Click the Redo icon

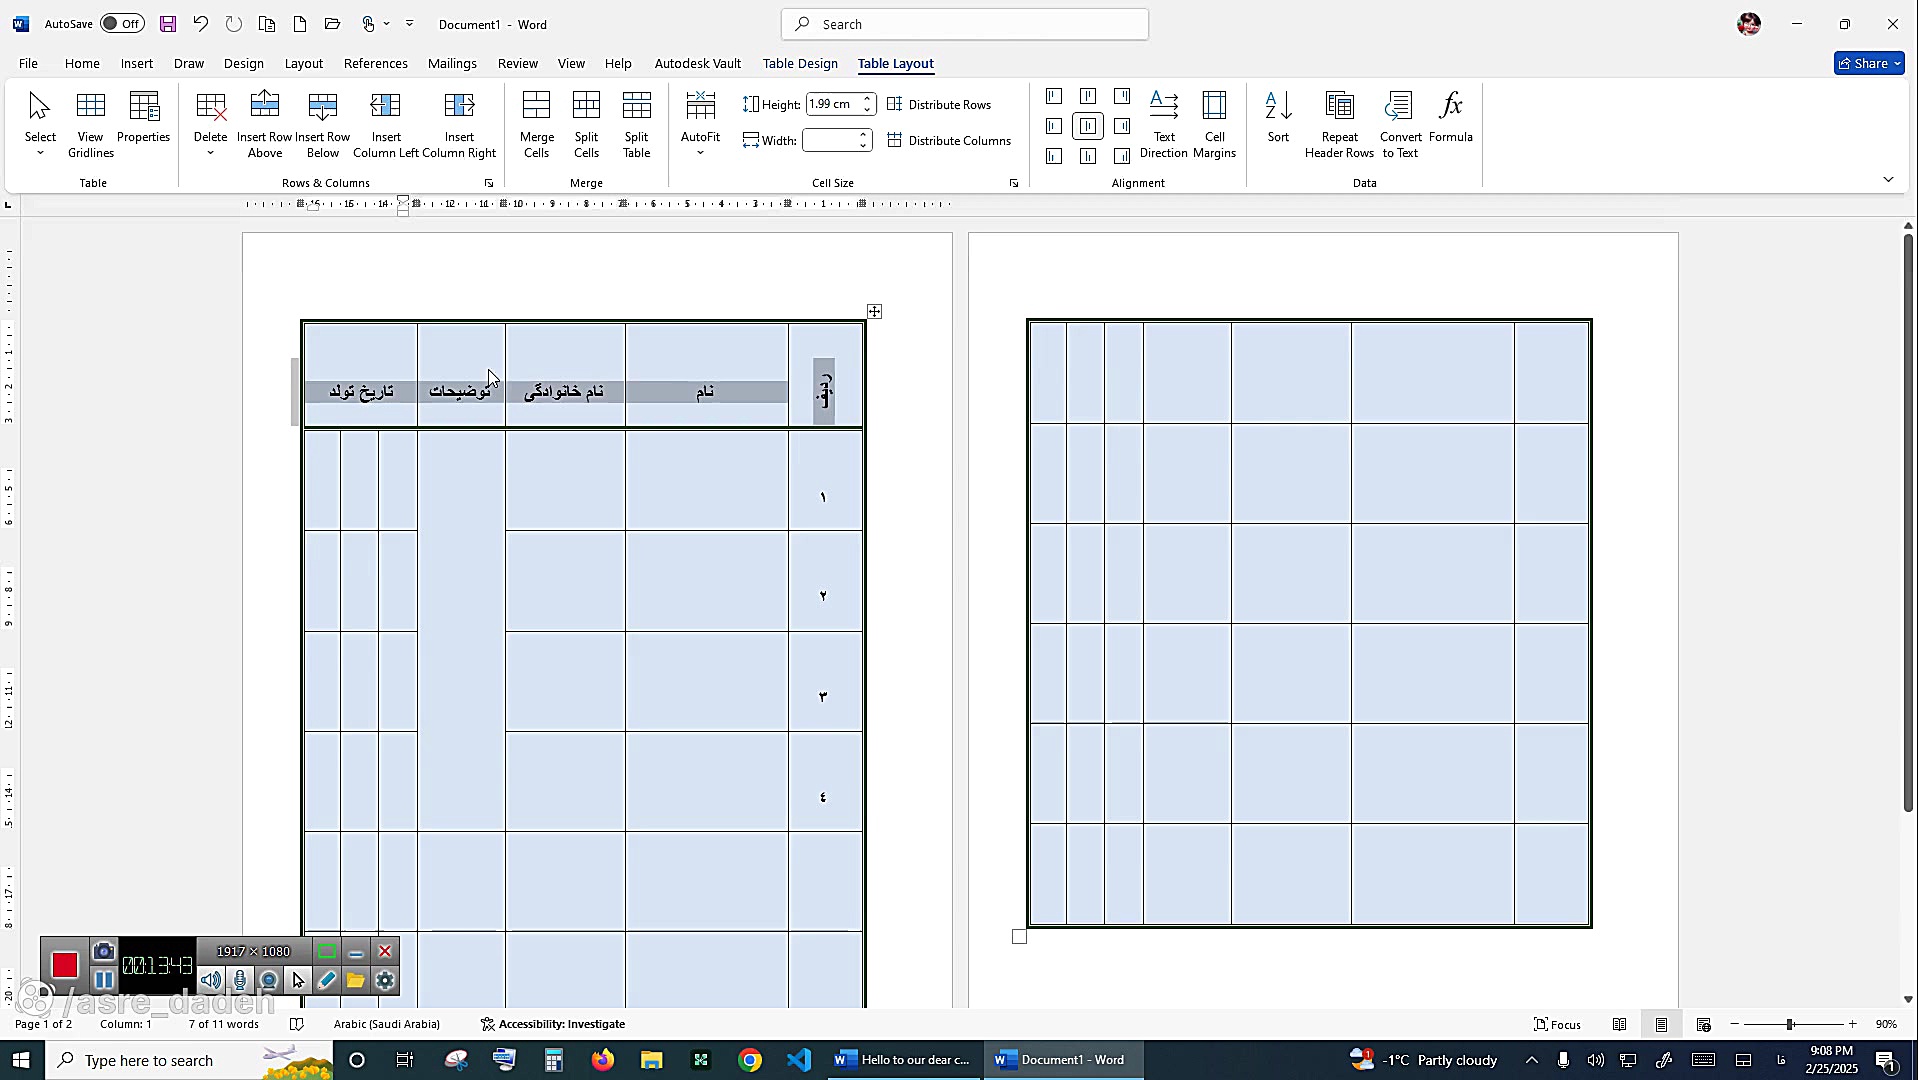(234, 24)
